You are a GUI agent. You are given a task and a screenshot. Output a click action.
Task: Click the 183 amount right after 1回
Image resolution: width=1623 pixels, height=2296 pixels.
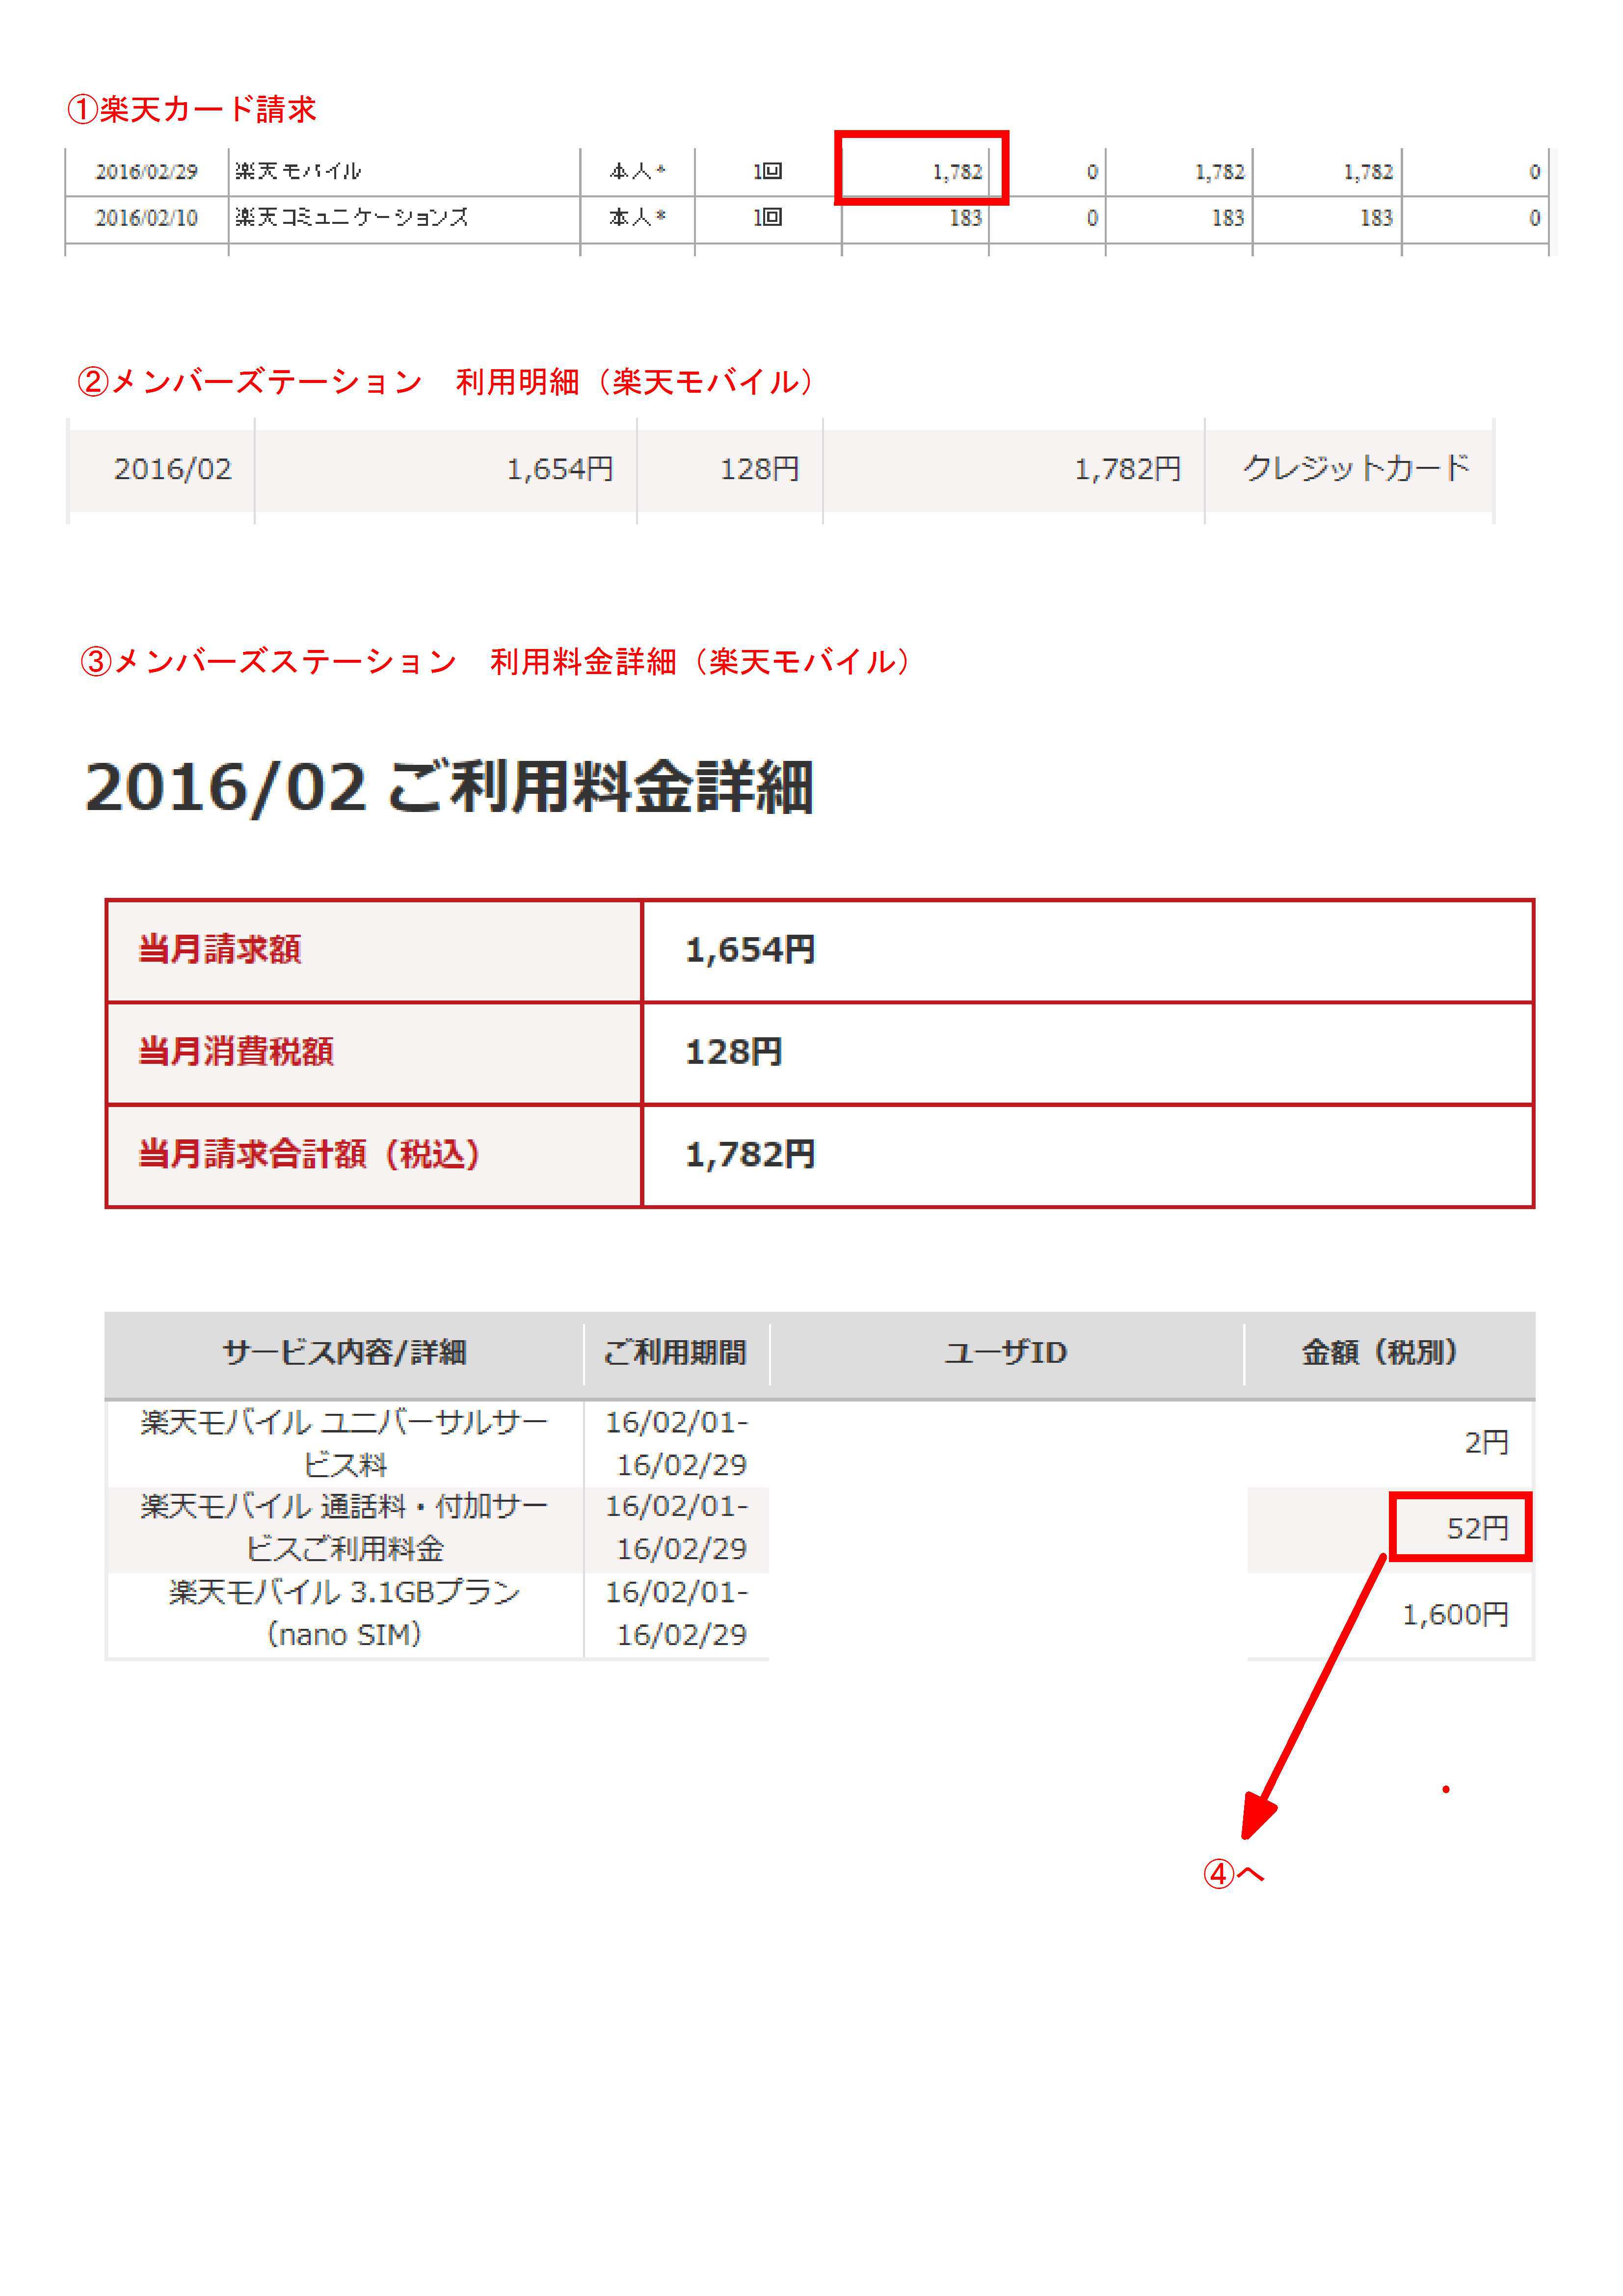[x=966, y=218]
